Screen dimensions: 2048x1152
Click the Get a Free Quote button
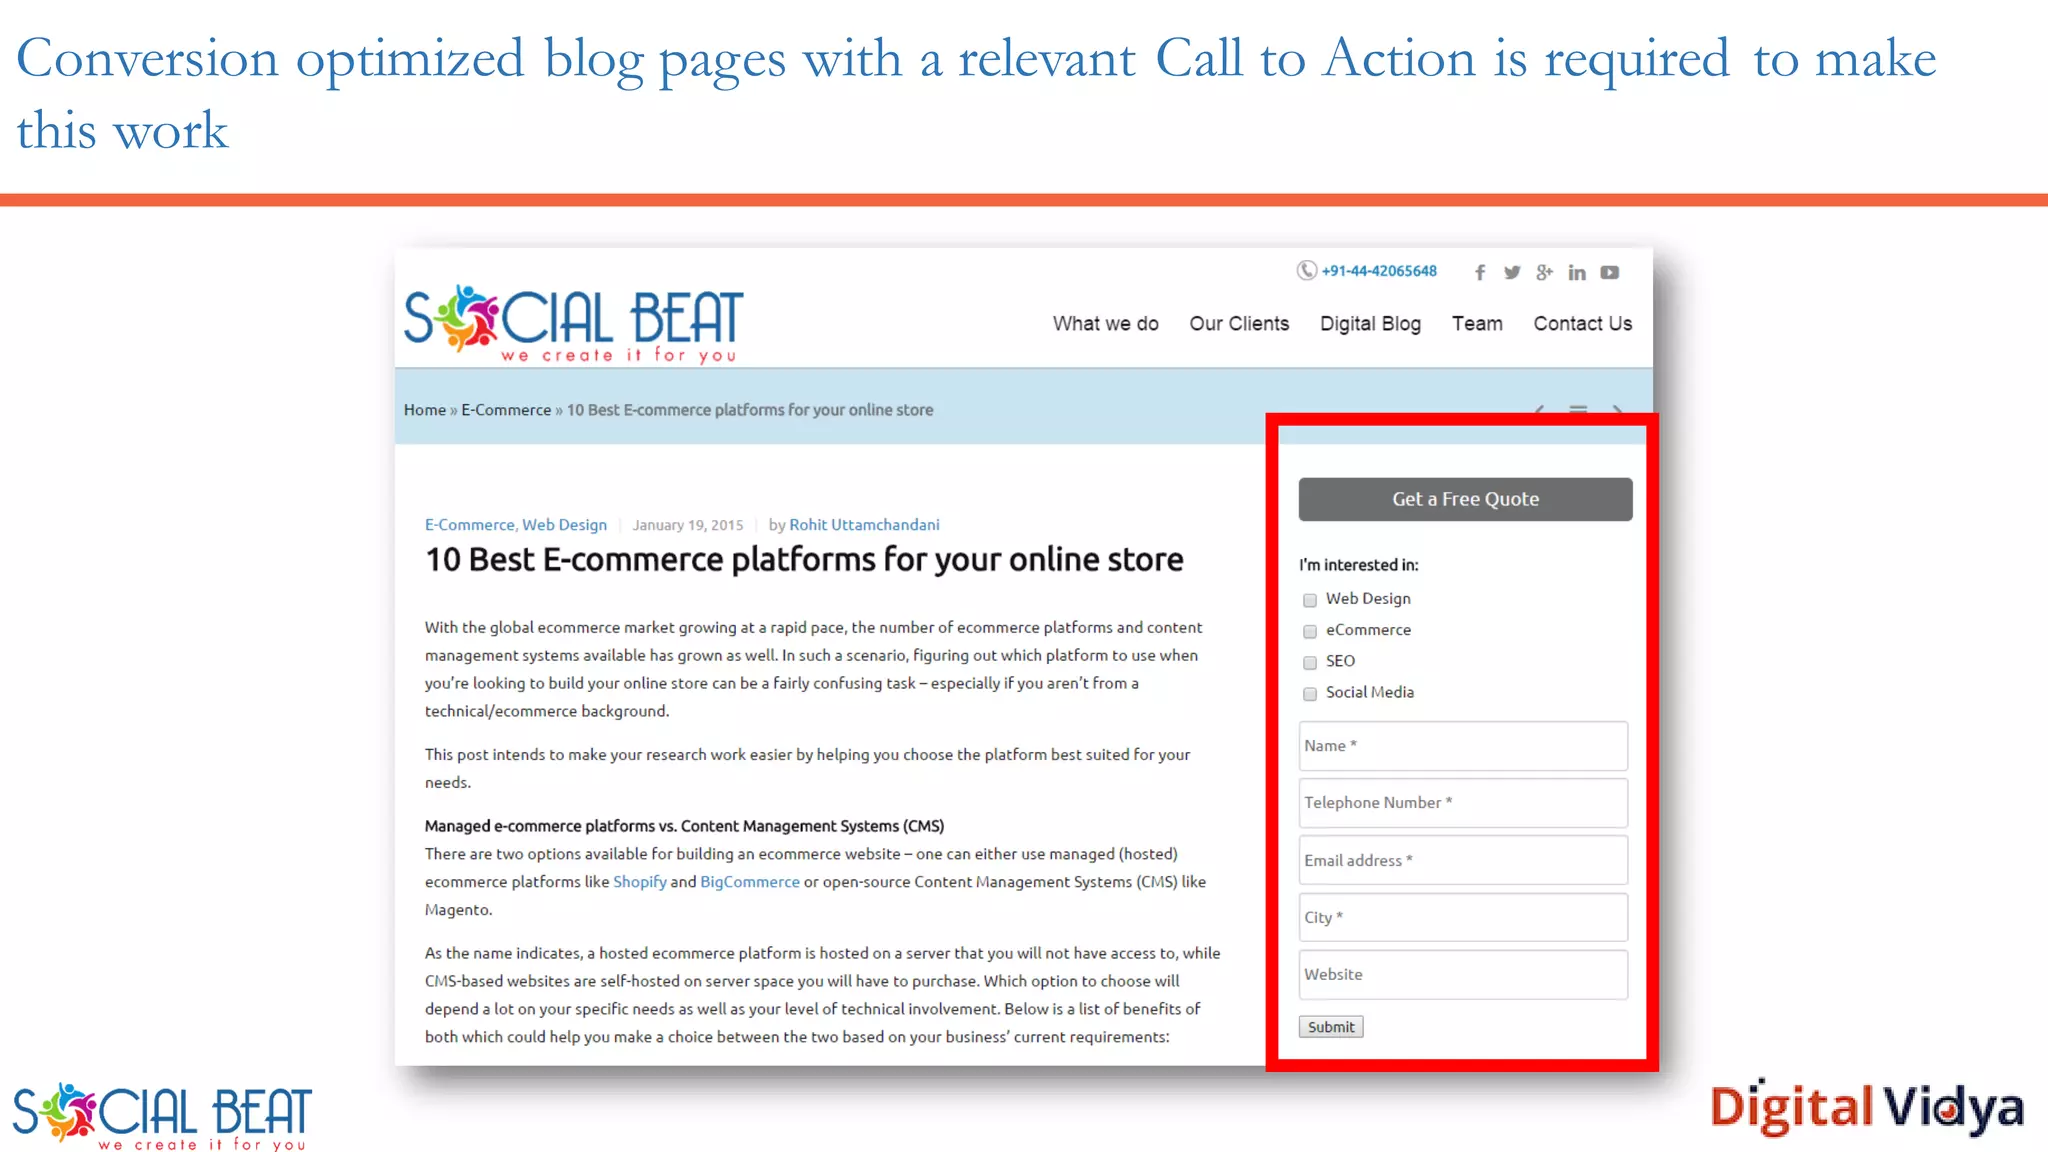click(x=1465, y=499)
